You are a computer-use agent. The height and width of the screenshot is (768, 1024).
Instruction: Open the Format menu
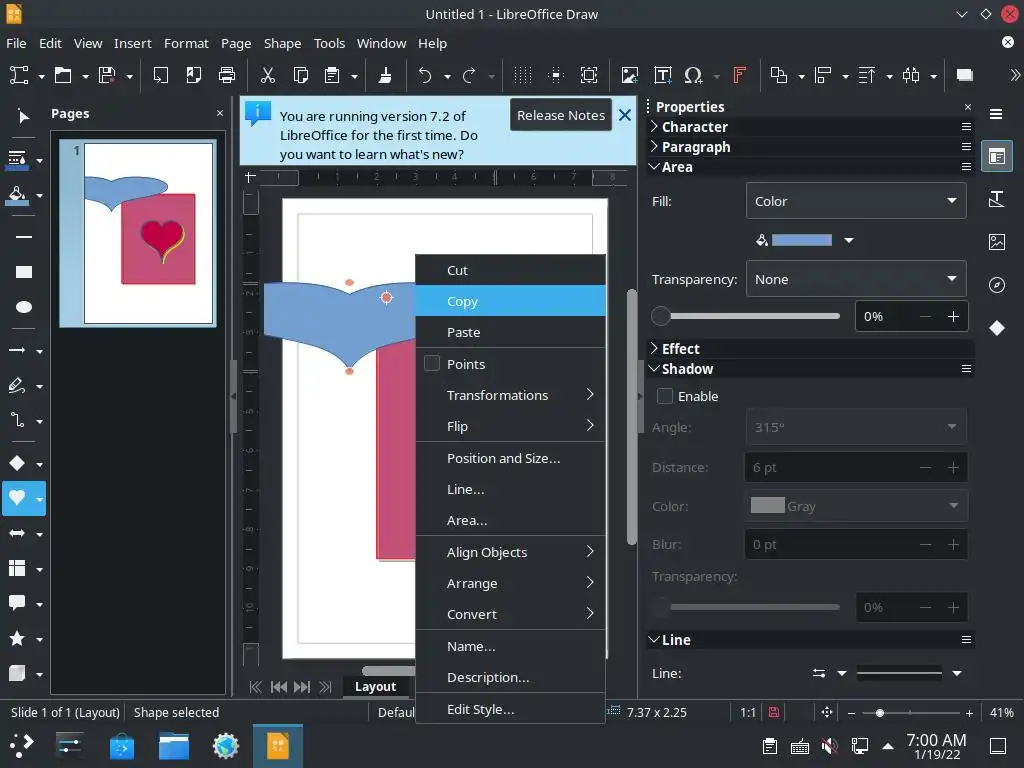186,43
